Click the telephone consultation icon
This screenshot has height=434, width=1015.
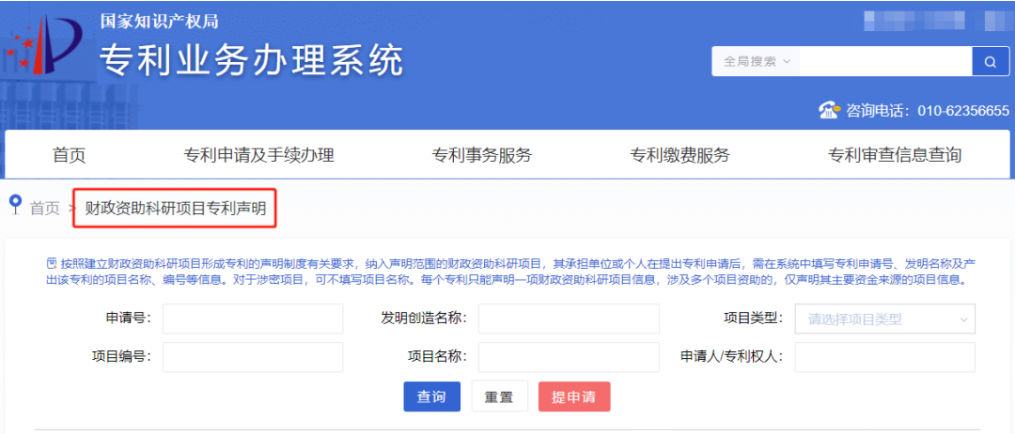pyautogui.click(x=829, y=111)
